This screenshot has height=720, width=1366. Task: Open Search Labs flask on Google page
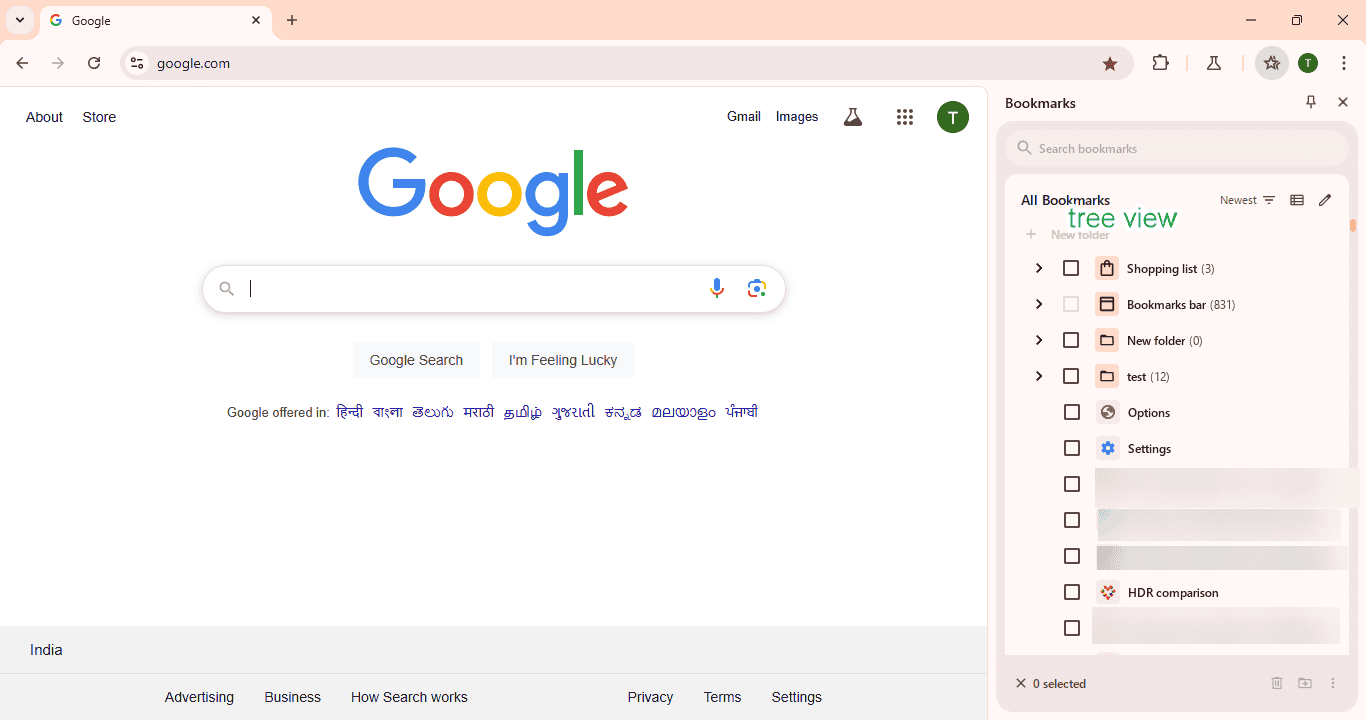[x=853, y=117]
